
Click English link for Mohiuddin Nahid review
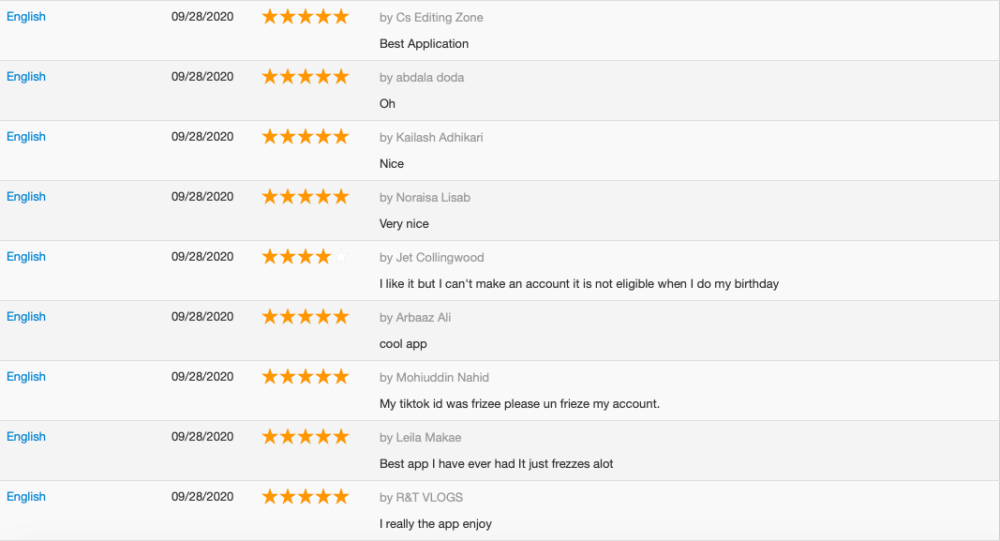(x=26, y=377)
